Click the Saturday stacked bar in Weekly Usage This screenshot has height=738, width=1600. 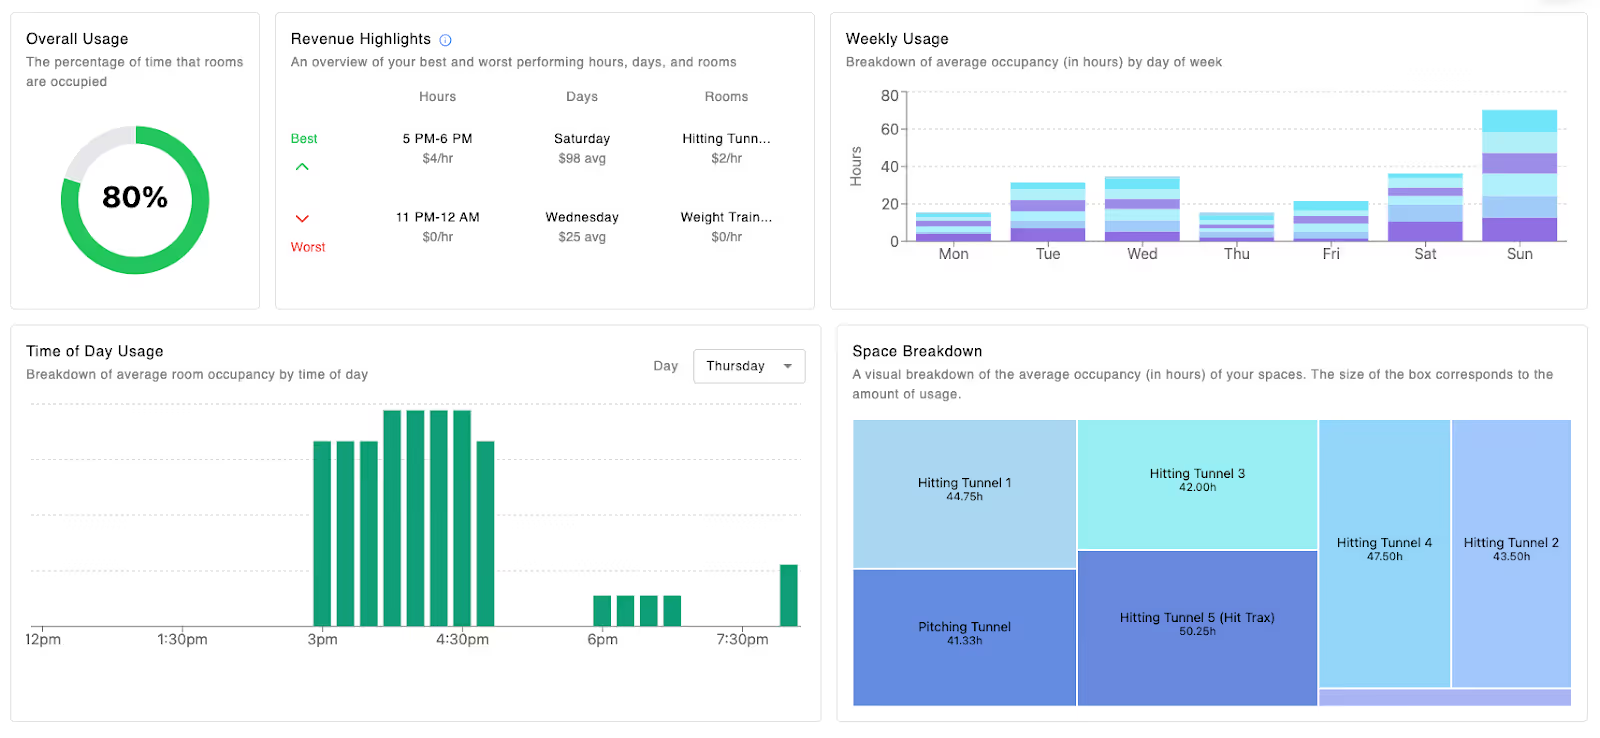1425,207
